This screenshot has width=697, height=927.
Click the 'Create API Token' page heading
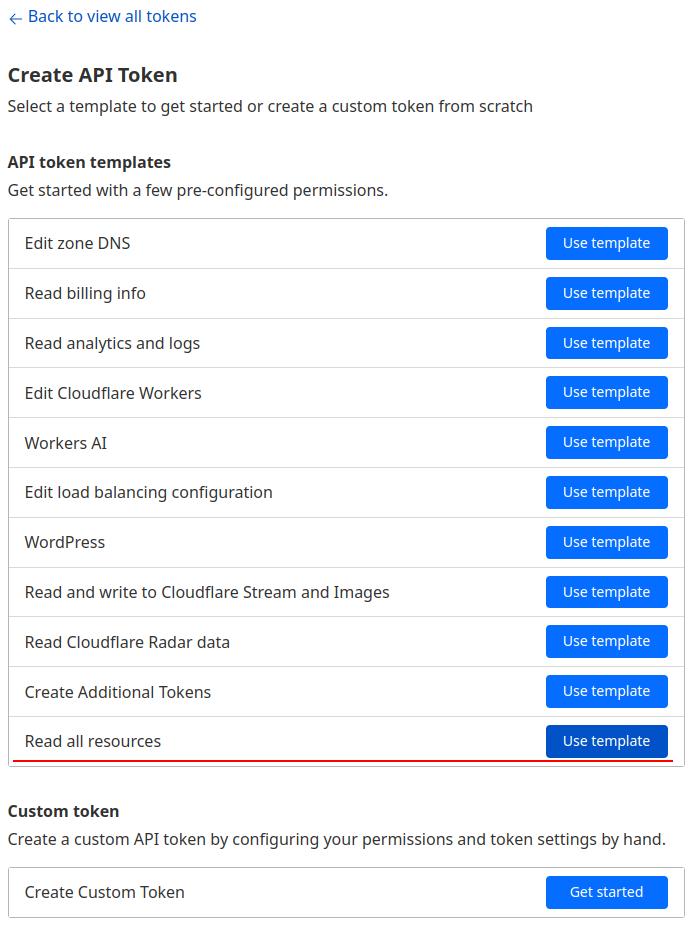[x=92, y=75]
